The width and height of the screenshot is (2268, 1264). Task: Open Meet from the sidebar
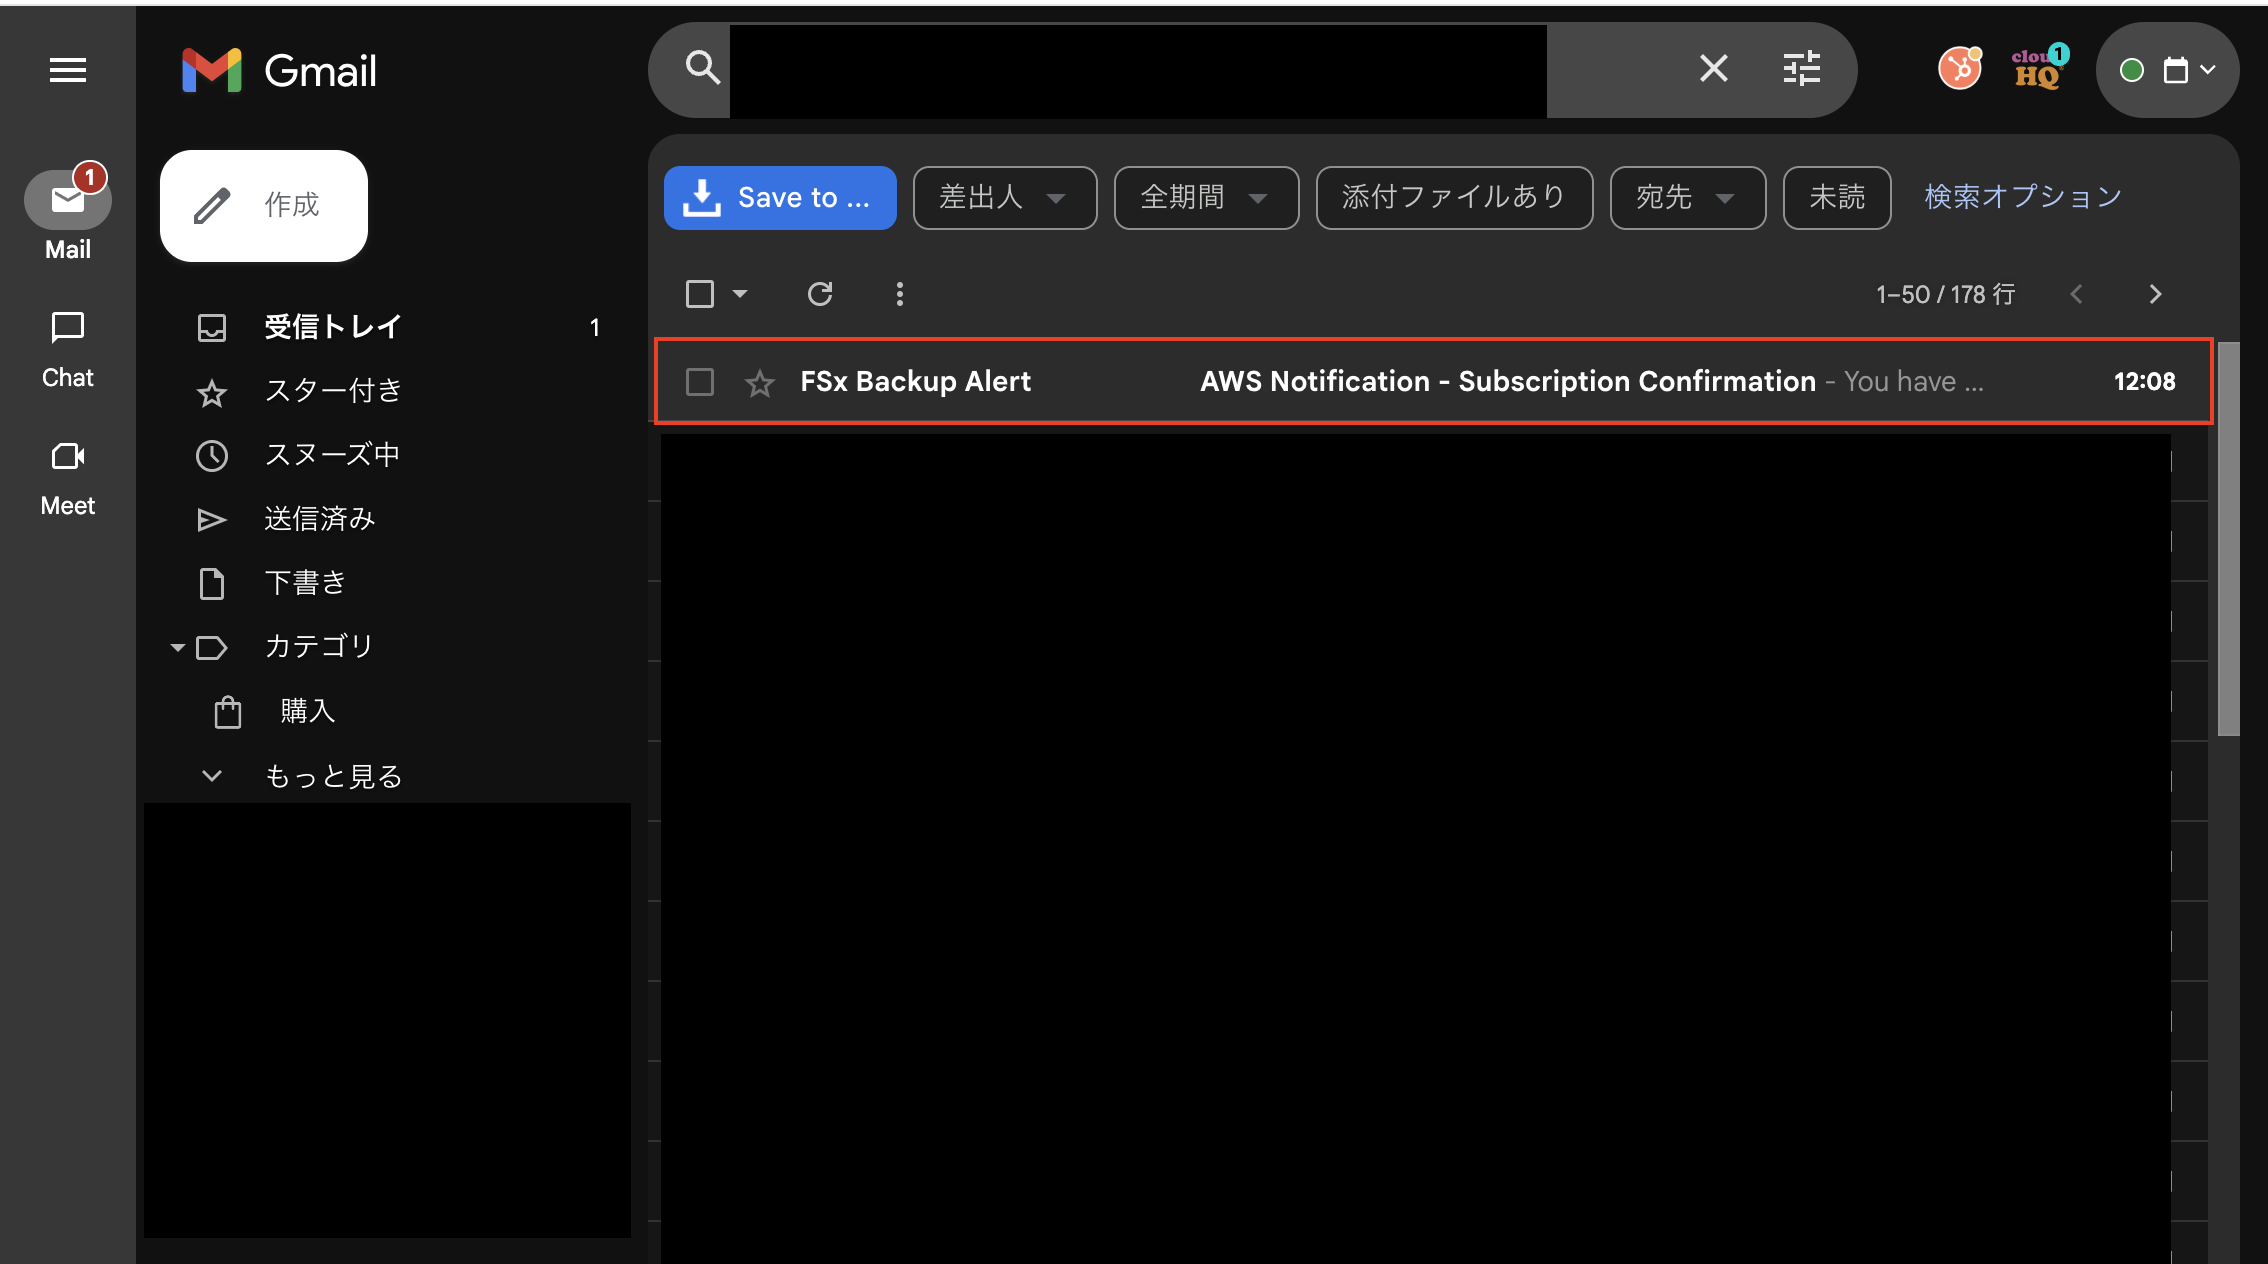[x=67, y=473]
